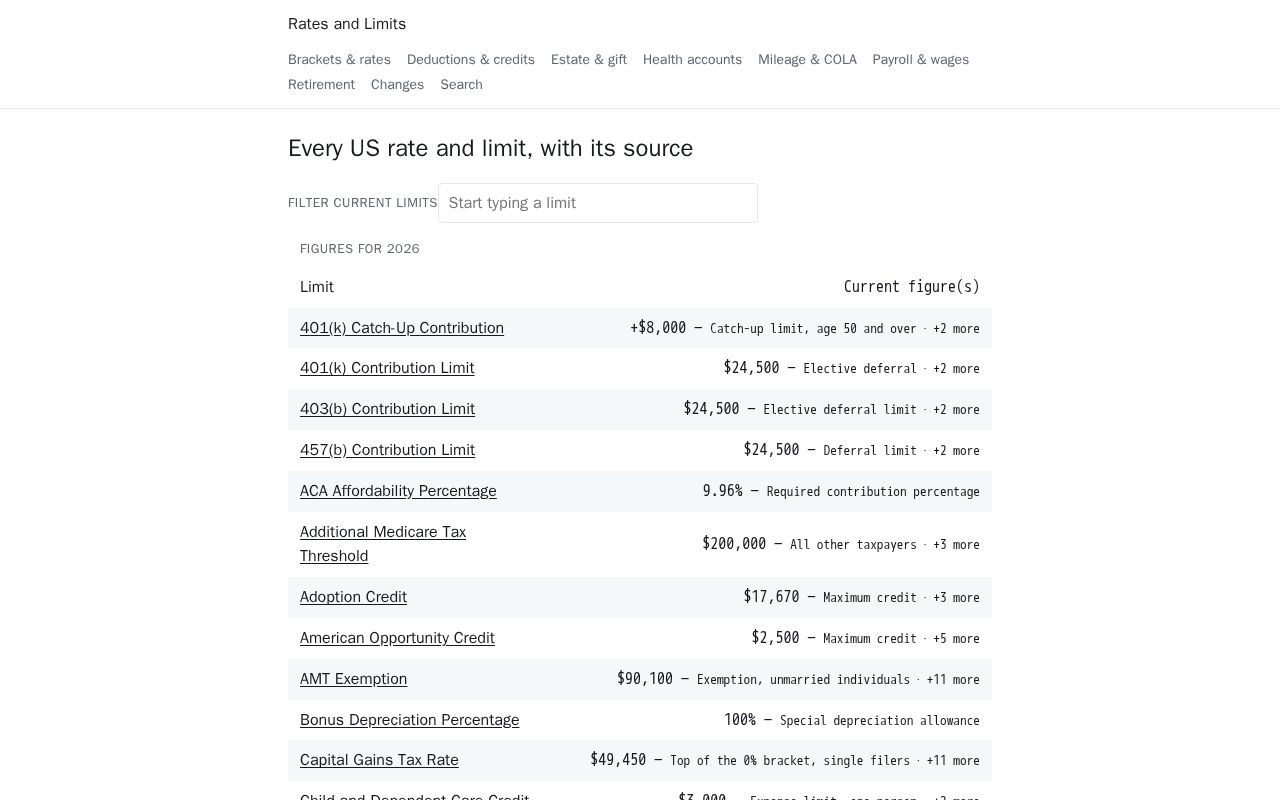The height and width of the screenshot is (800, 1280).
Task: Open Capital Gains Tax Rate link
Action: coord(379,760)
